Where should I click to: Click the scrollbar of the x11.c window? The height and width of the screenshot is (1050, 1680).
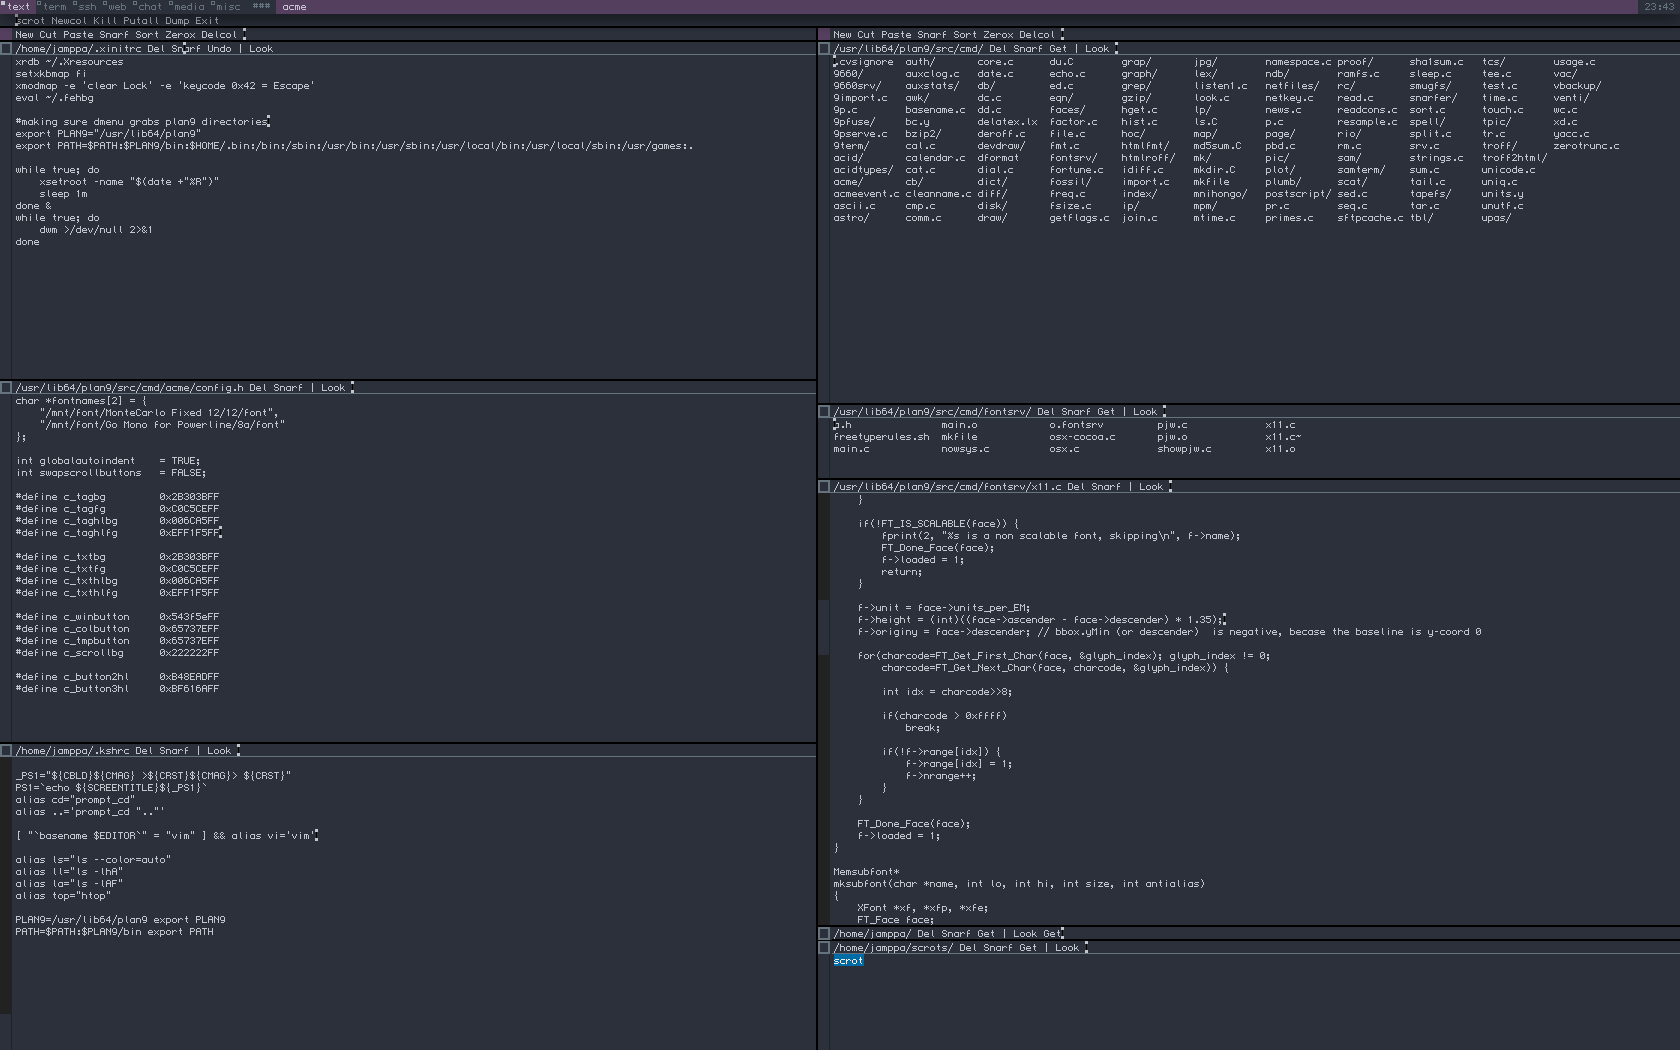point(824,709)
